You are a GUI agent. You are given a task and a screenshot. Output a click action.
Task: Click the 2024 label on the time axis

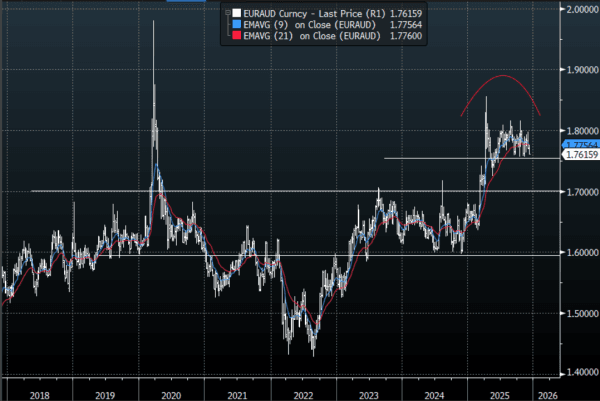coord(434,396)
